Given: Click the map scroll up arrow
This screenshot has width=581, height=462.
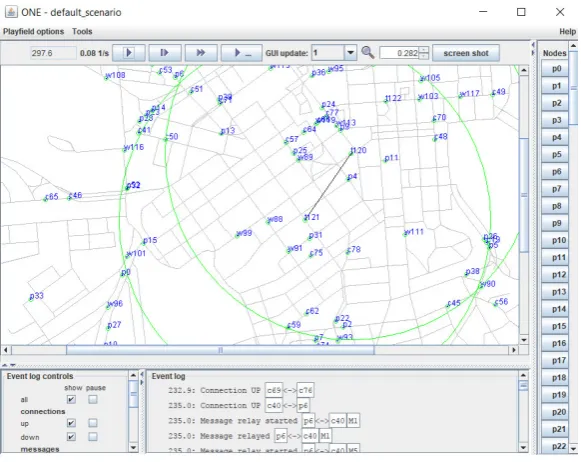Looking at the screenshot, I should [524, 70].
